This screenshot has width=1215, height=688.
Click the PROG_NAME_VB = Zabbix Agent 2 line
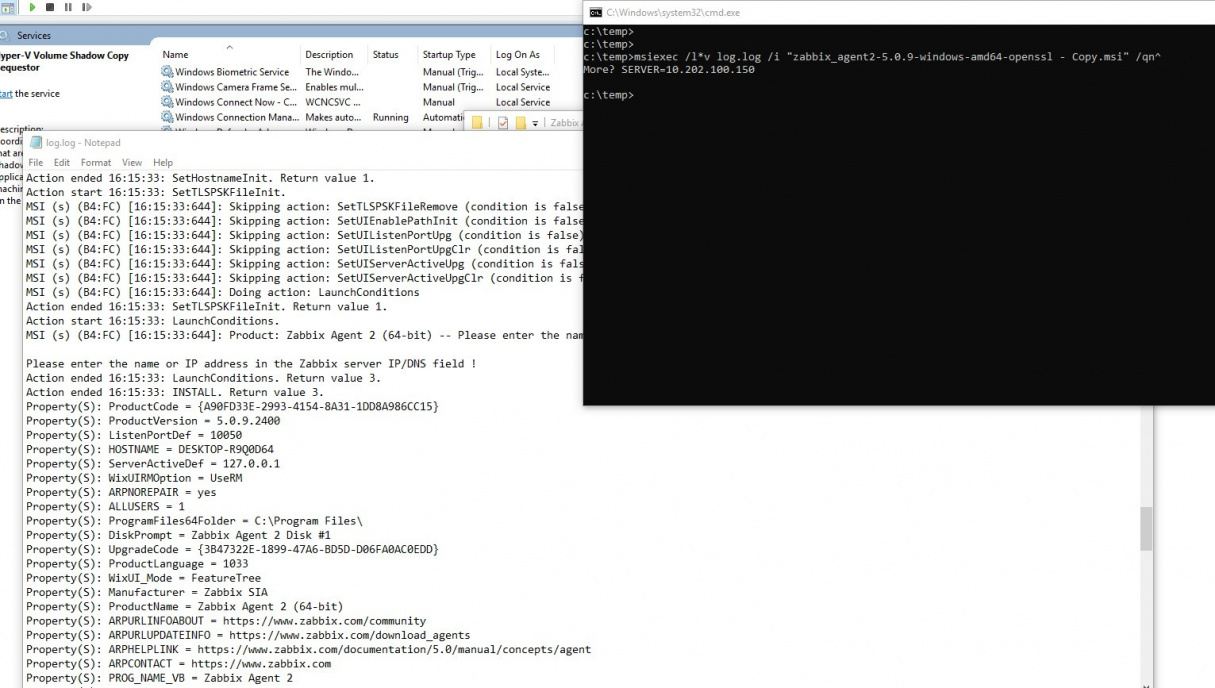pos(159,678)
